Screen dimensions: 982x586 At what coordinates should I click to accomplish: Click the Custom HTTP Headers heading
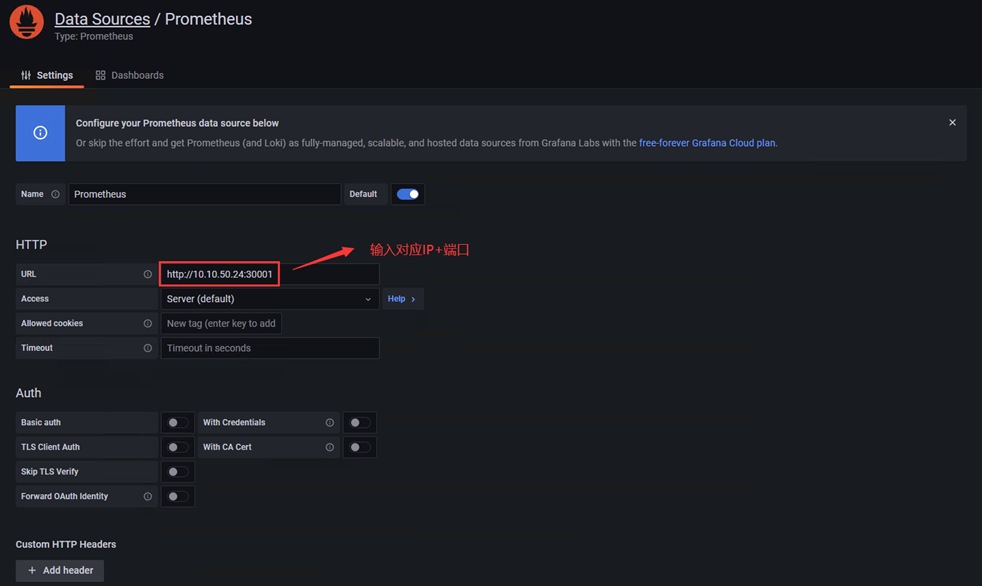pos(66,545)
